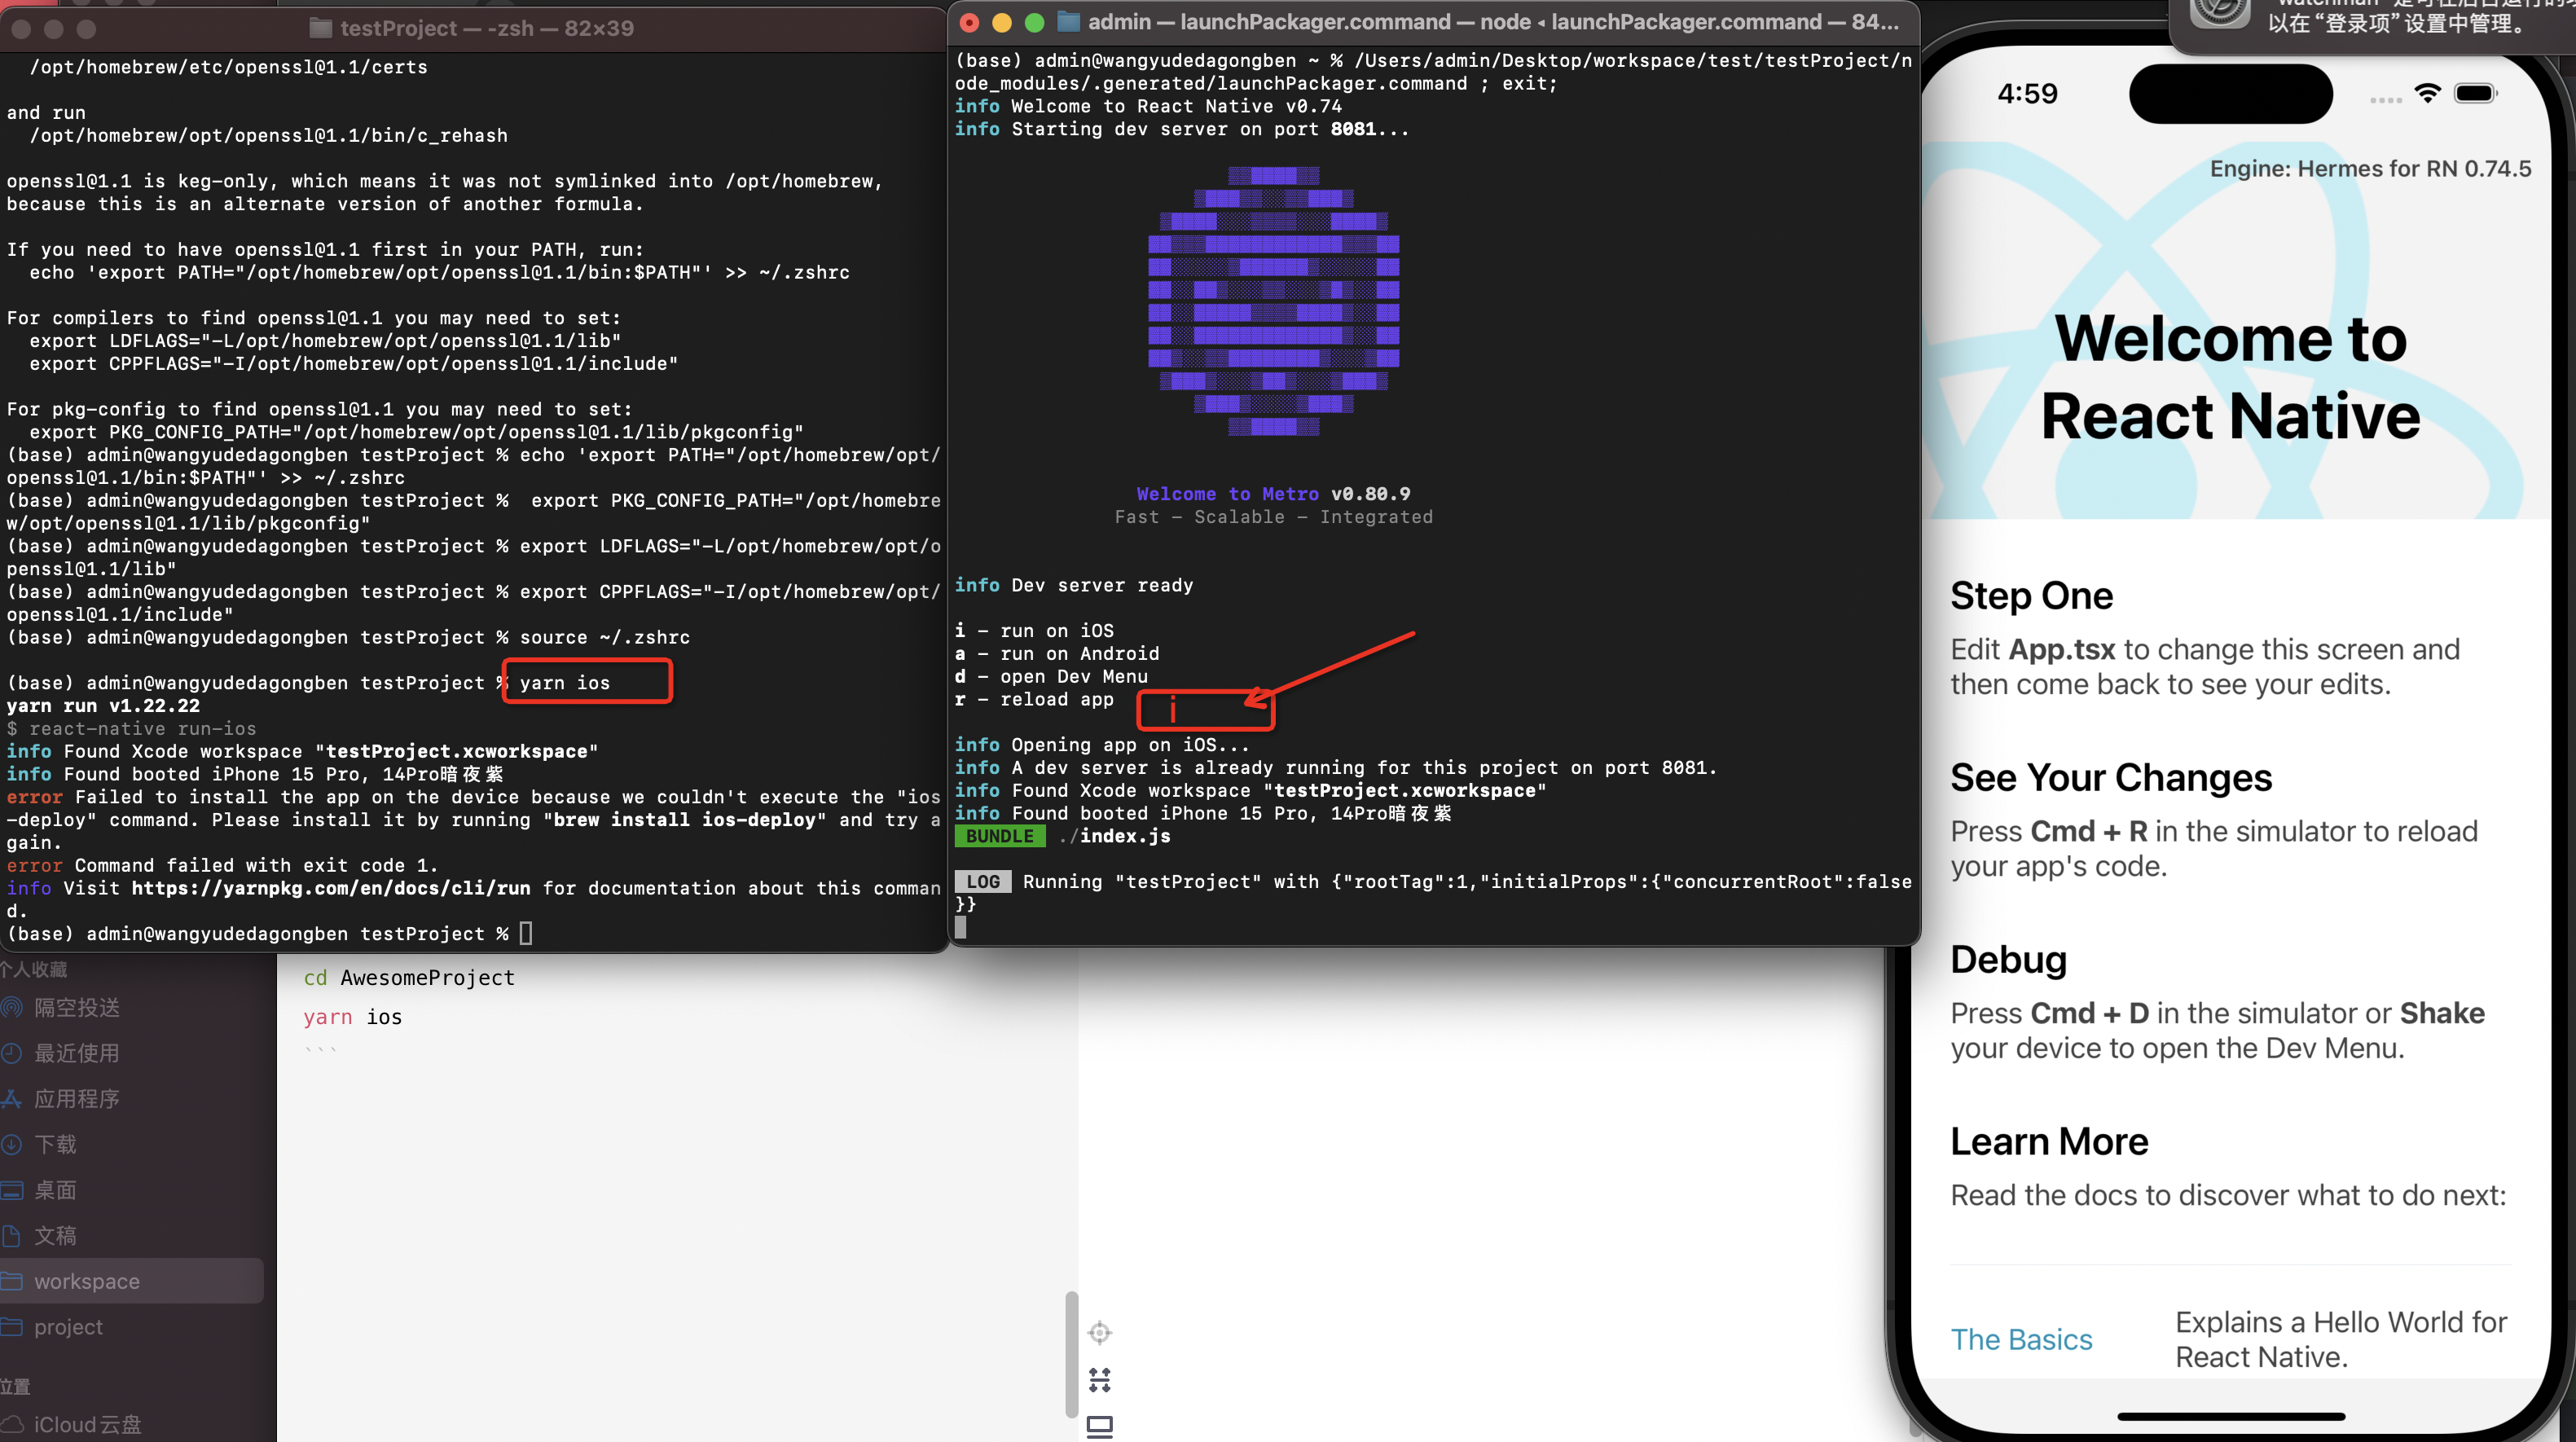2576x1442 pixels.
Task: Click the folder icon beside workspace
Action: (x=11, y=1281)
